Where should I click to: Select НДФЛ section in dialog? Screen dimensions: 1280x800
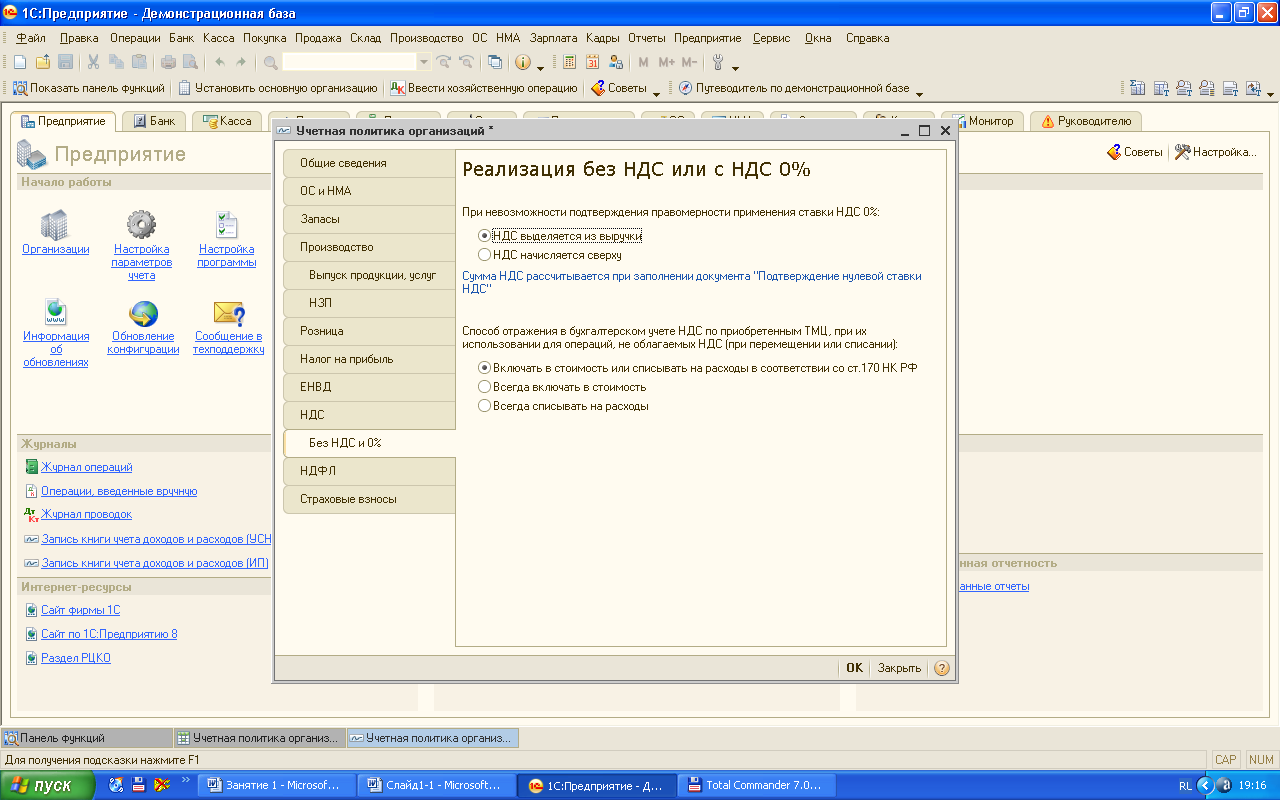coord(369,471)
